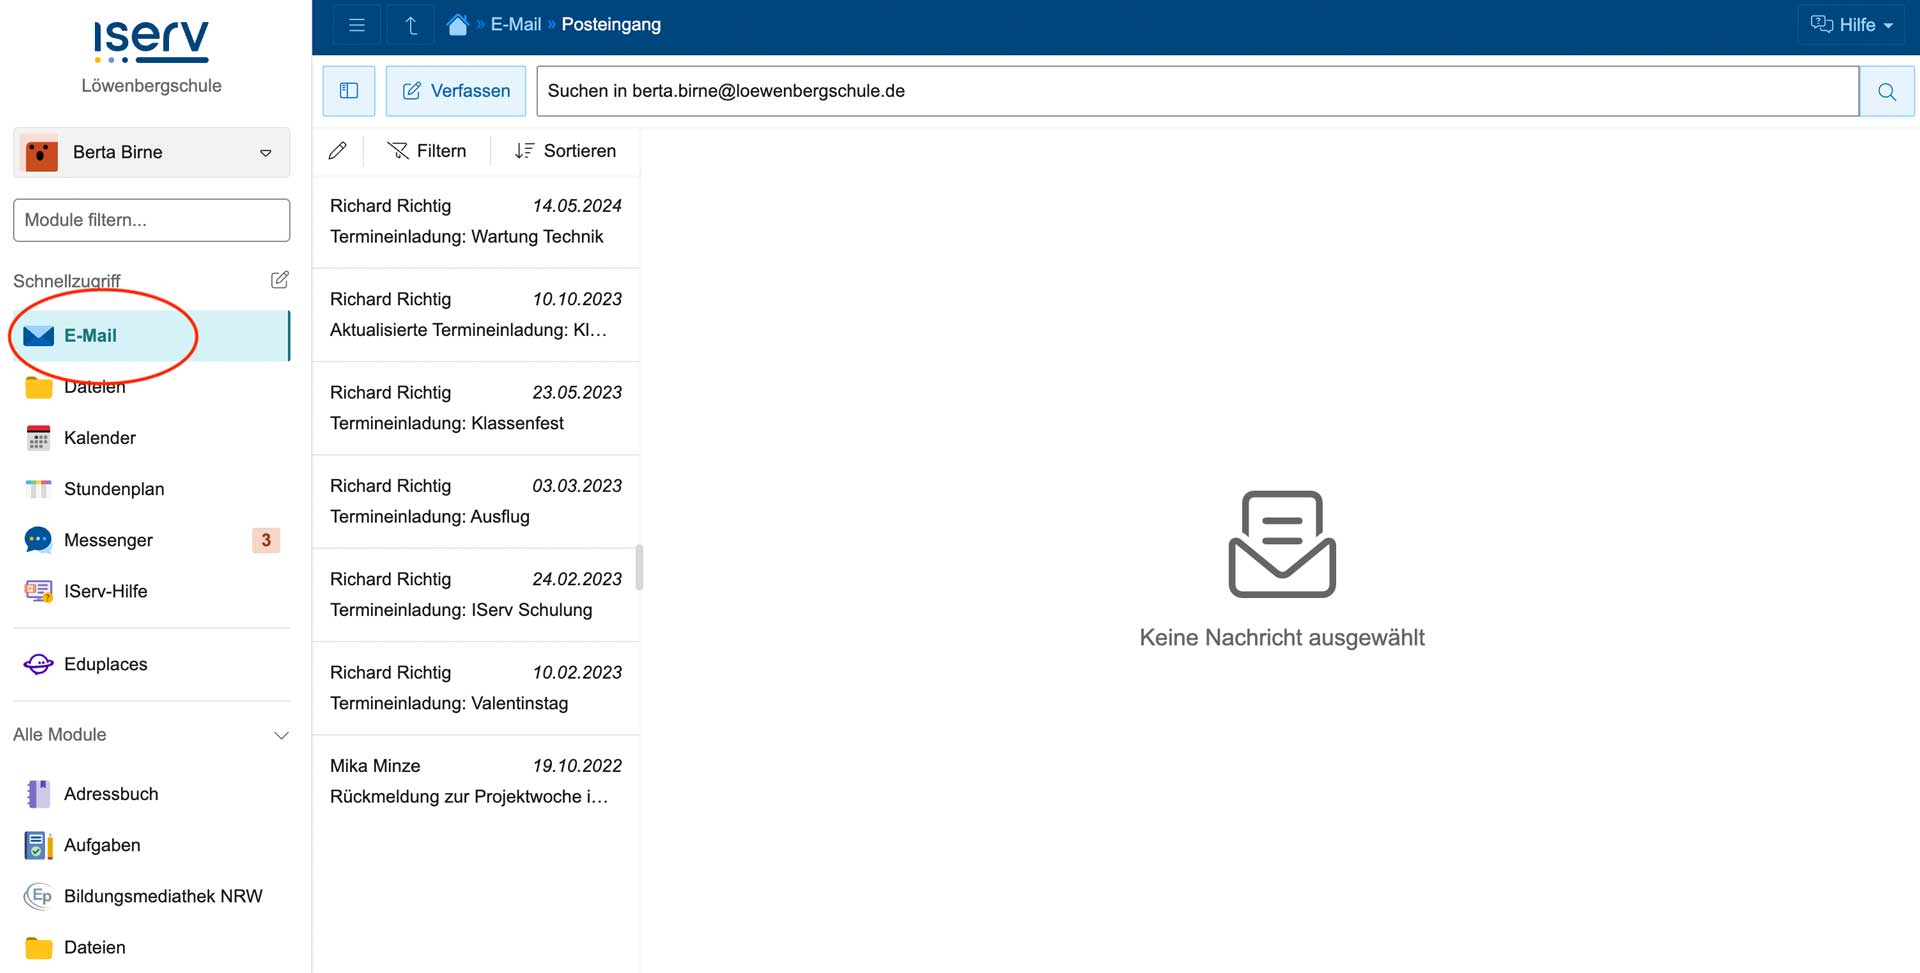Open mail Termineinladung: Ausflug
The height and width of the screenshot is (973, 1920).
pyautogui.click(x=476, y=501)
